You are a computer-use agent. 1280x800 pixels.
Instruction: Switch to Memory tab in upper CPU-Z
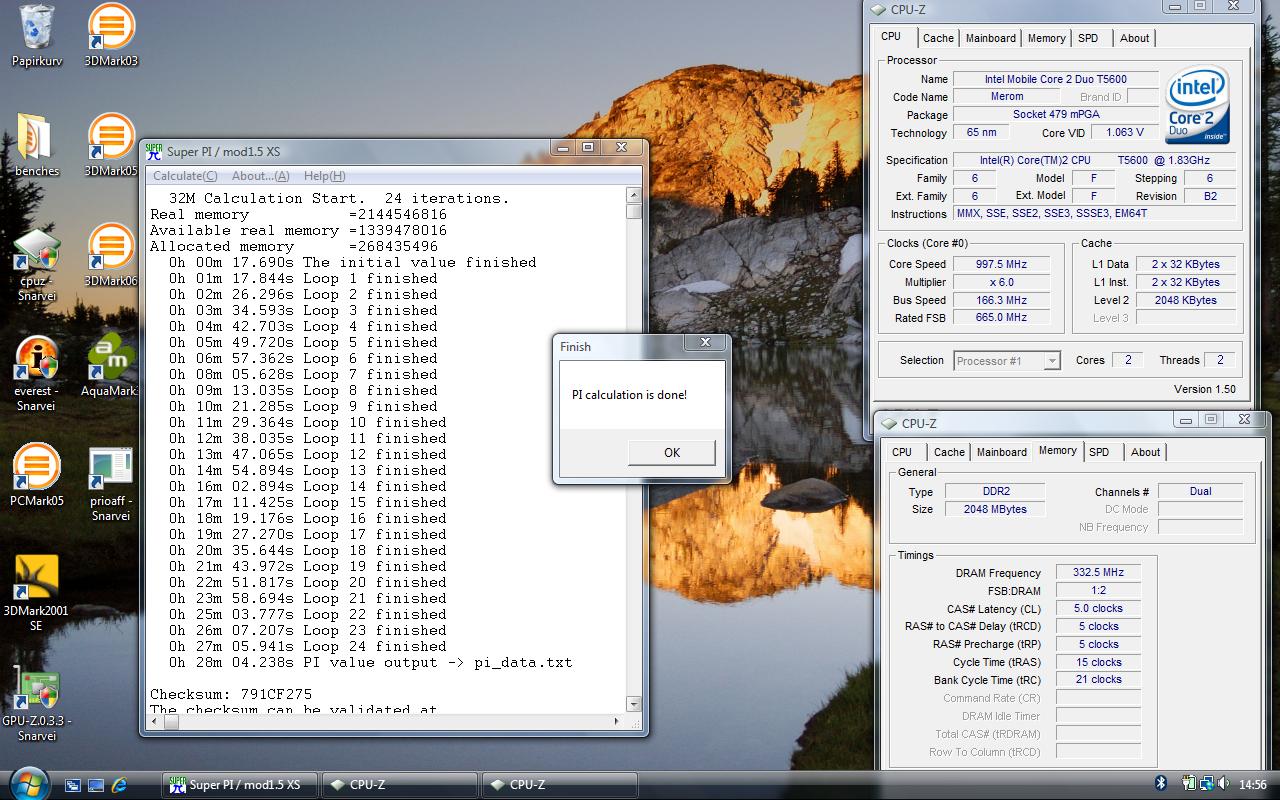tap(1046, 38)
